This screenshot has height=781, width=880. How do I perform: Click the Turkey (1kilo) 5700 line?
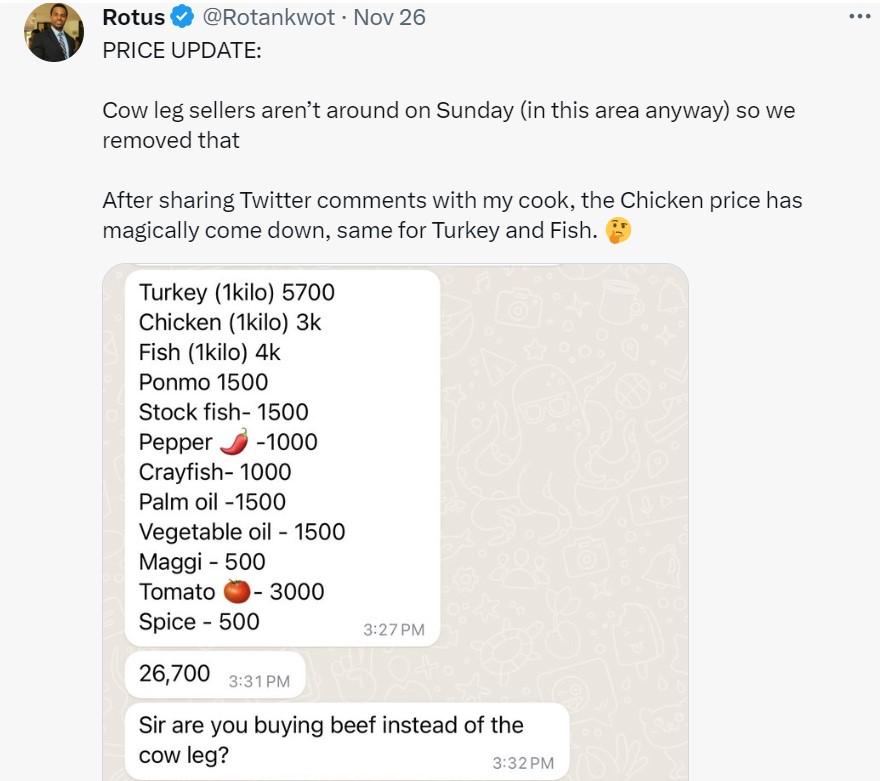[x=237, y=292]
